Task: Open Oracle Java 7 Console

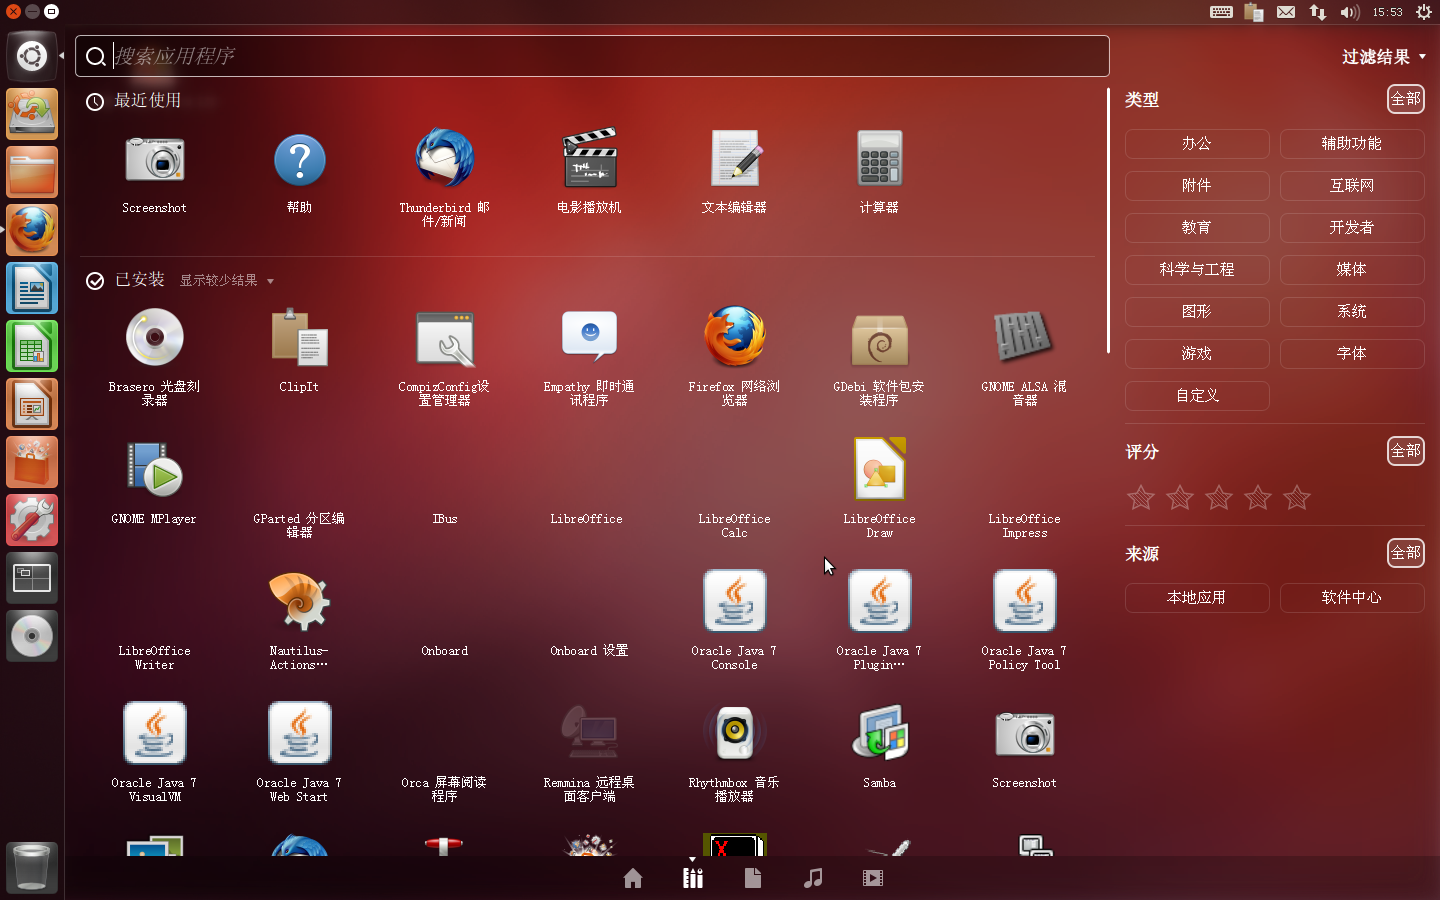Action: pos(734,620)
